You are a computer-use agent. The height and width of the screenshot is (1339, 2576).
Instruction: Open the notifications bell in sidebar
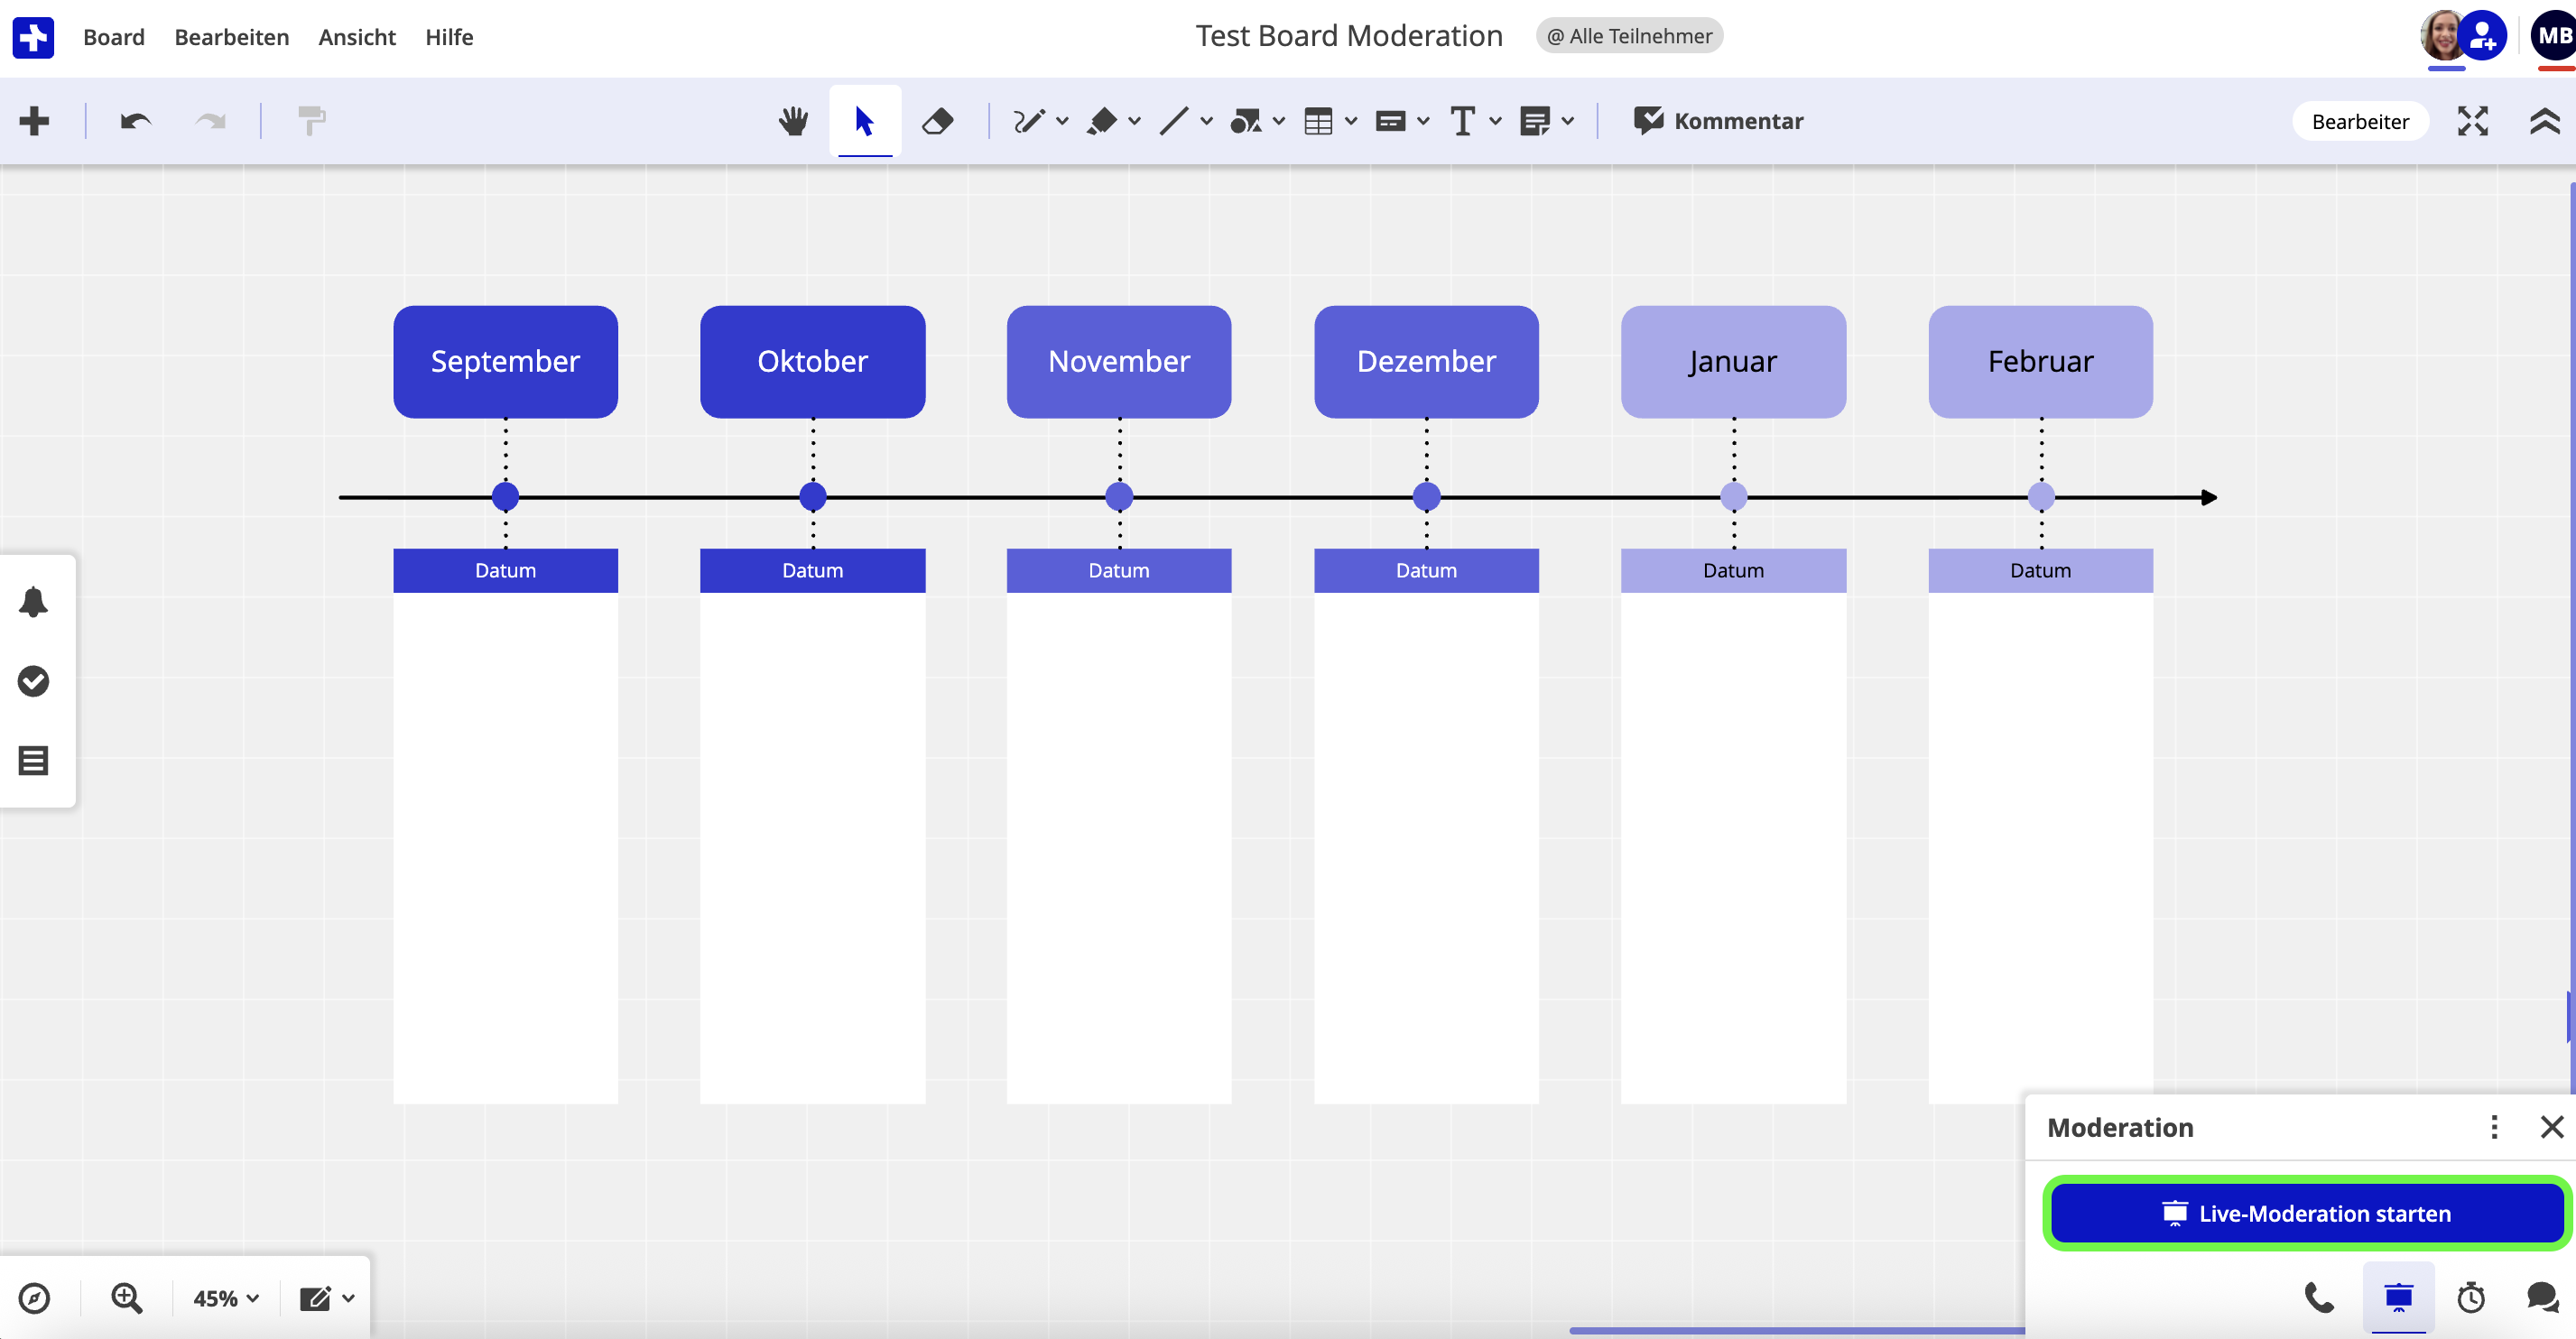coord(33,602)
